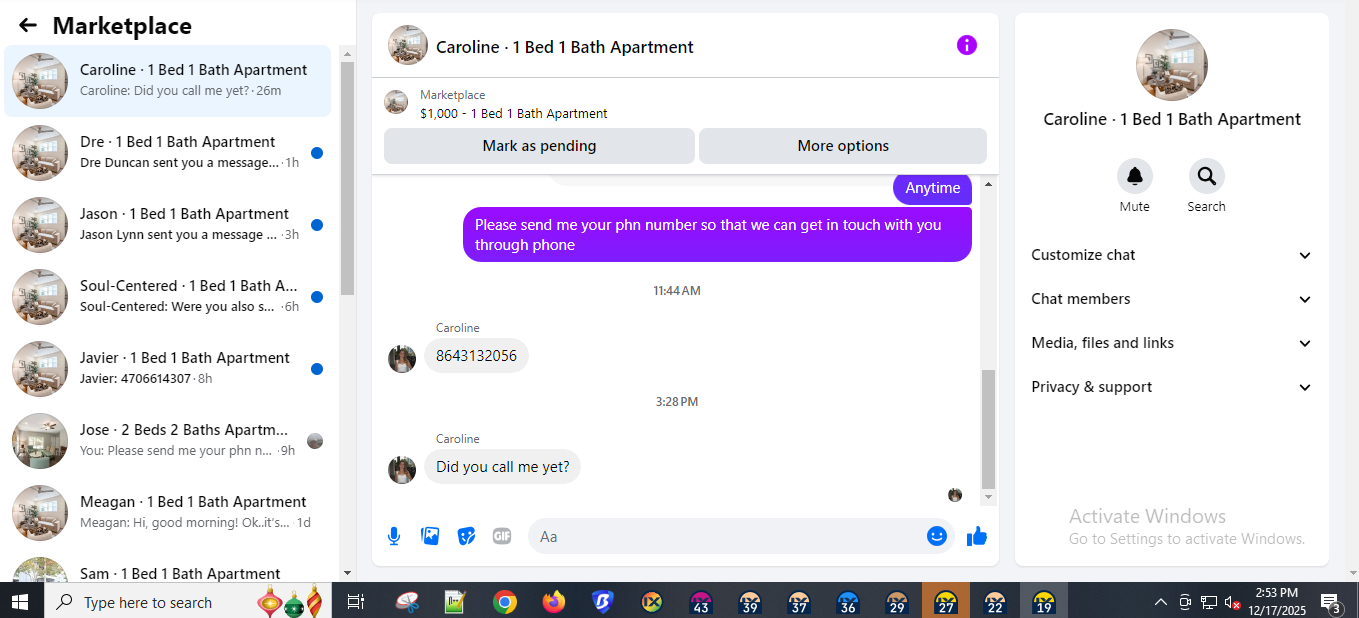The height and width of the screenshot is (618, 1359).
Task: Open the GIF picker icon
Action: (x=502, y=536)
